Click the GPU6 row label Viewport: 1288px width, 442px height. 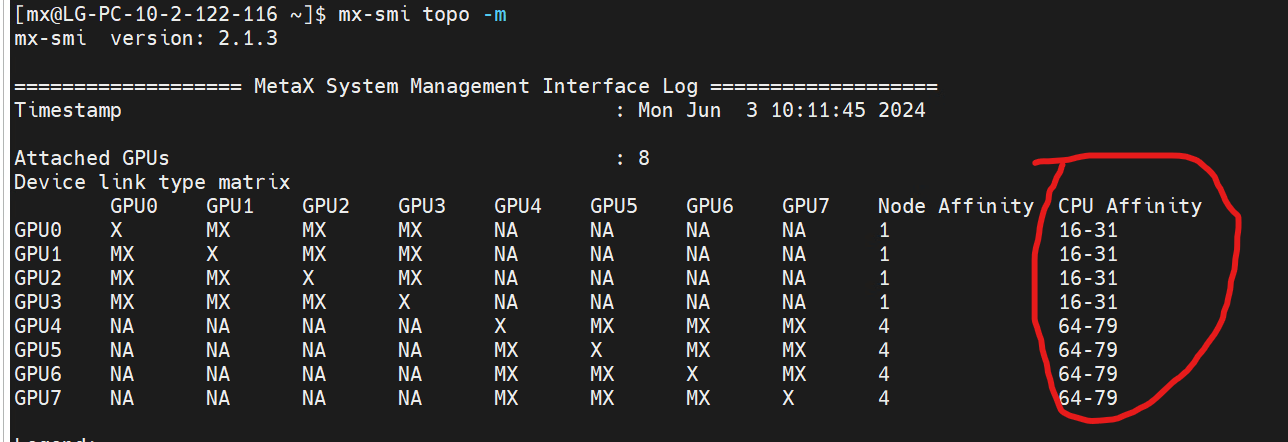coord(38,374)
